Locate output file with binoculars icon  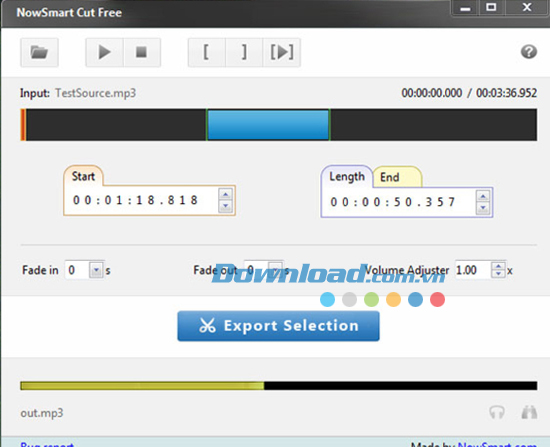(x=529, y=412)
